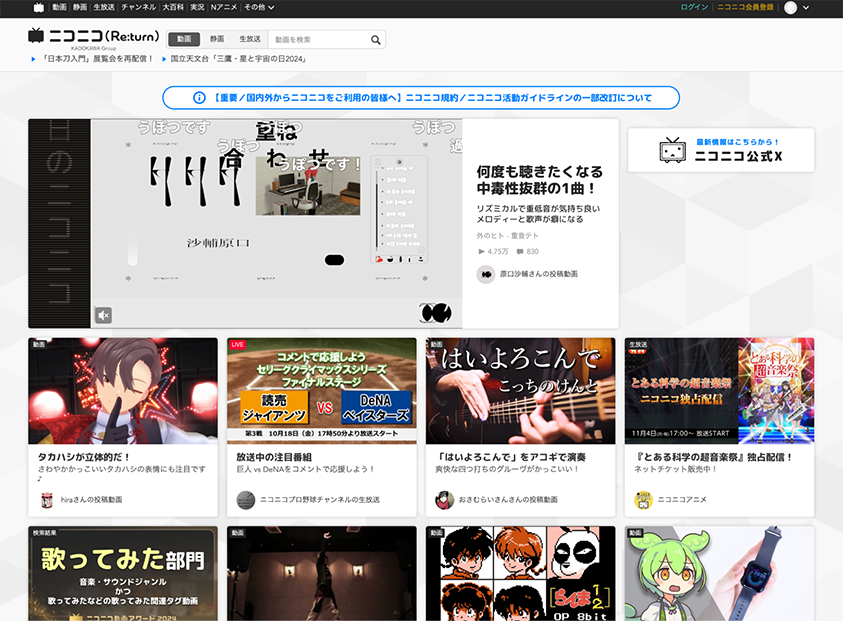Click the hiraさん uploader avatar icon

(x=46, y=499)
